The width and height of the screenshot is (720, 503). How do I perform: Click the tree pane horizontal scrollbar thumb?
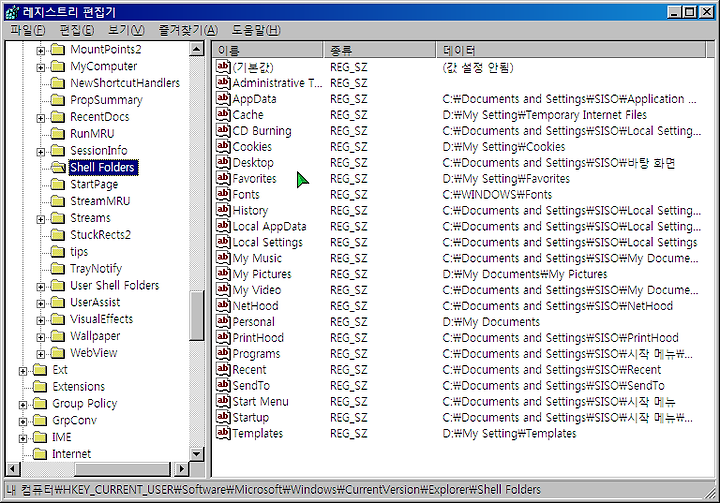(x=123, y=469)
